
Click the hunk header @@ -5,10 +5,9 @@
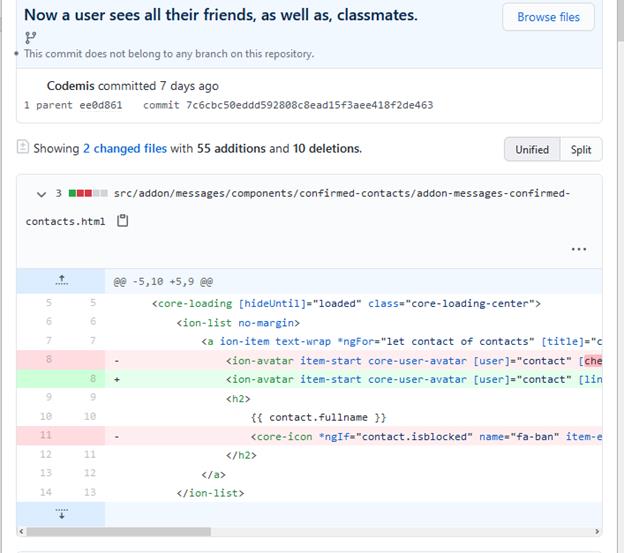[x=163, y=282]
